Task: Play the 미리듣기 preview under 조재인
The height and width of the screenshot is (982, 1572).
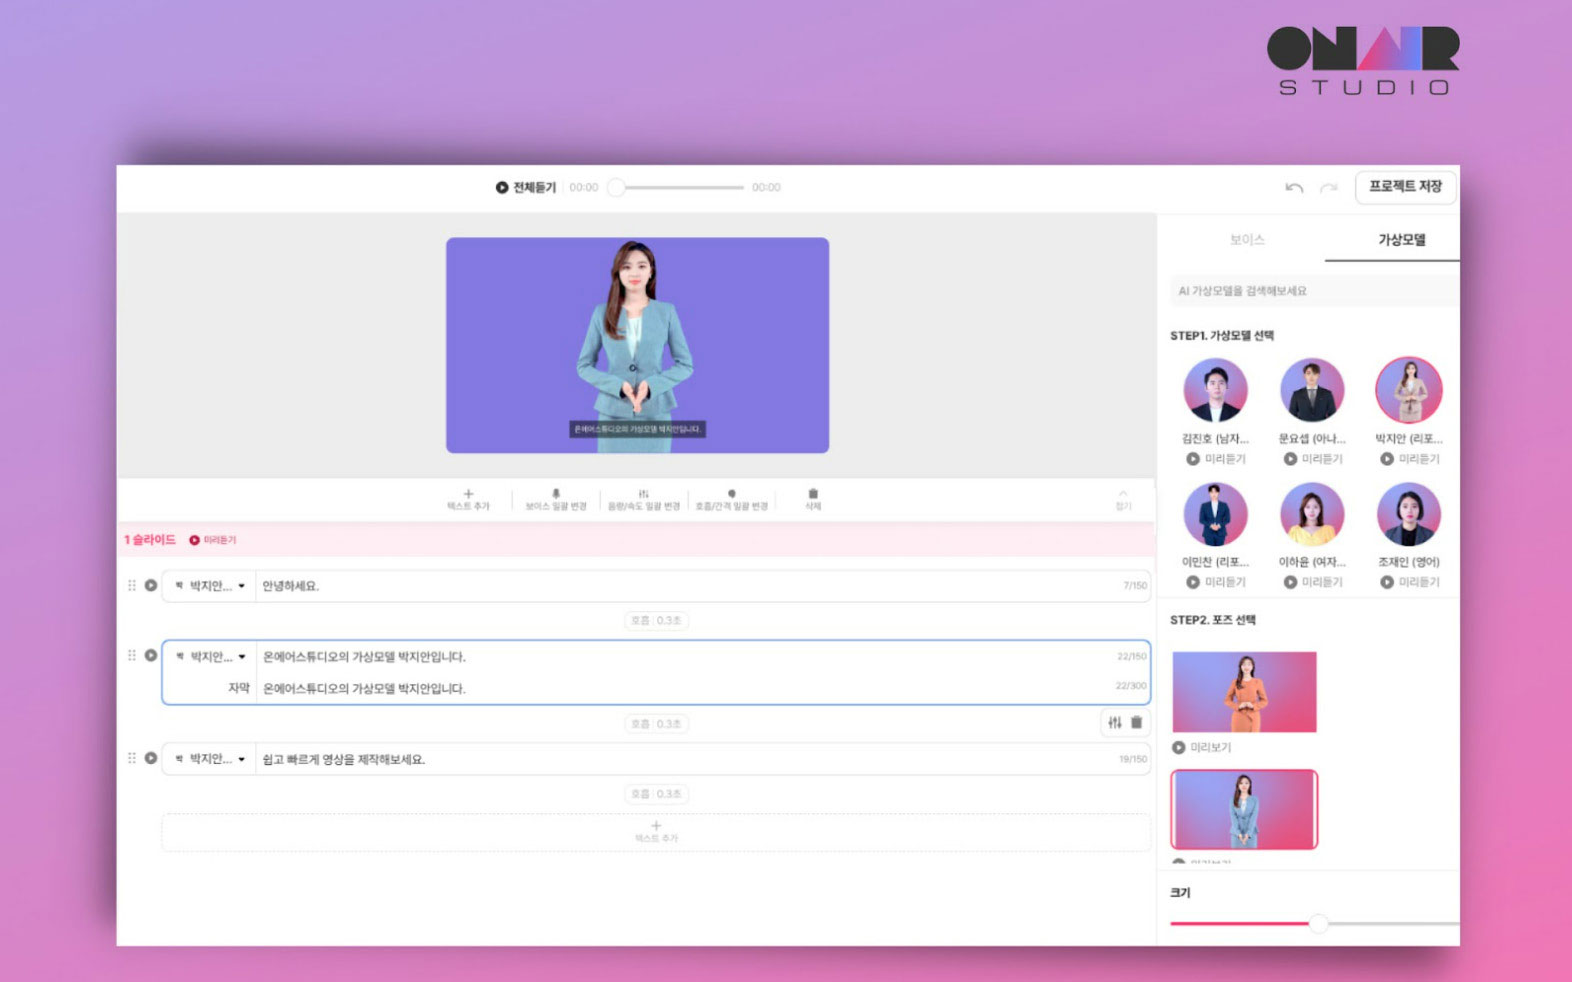Action: click(1409, 582)
